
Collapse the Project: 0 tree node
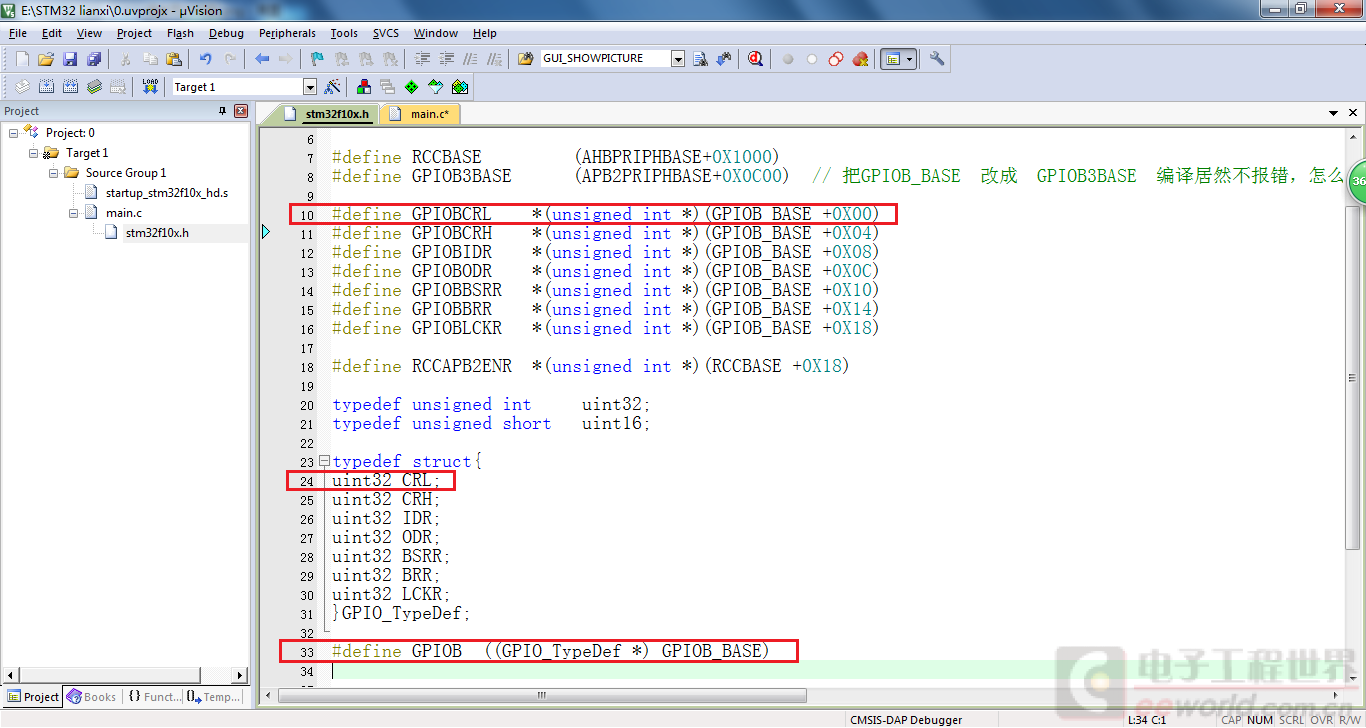[x=13, y=133]
